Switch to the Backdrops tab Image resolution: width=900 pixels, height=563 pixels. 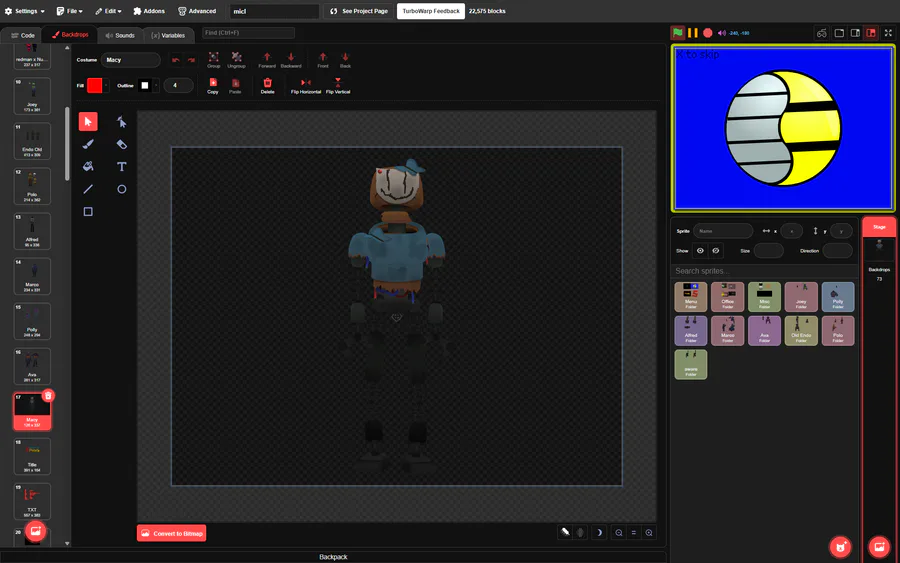(70, 35)
